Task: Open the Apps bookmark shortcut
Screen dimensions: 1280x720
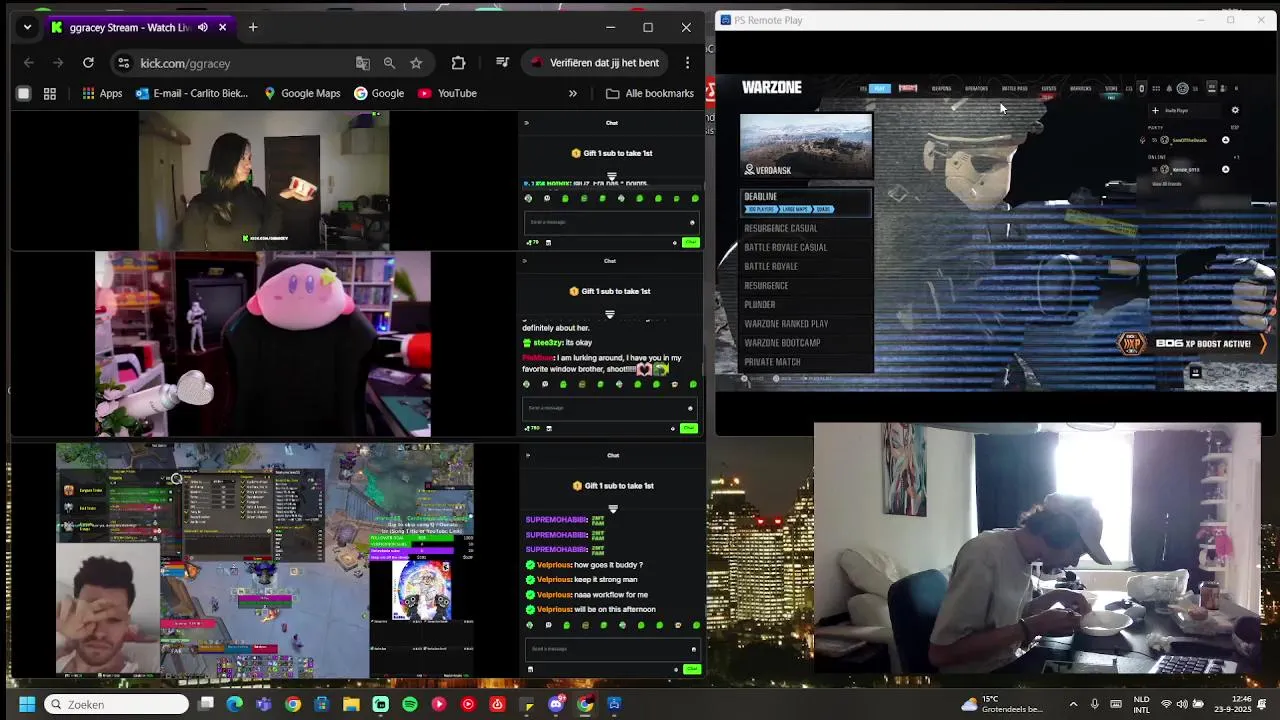Action: [x=102, y=93]
